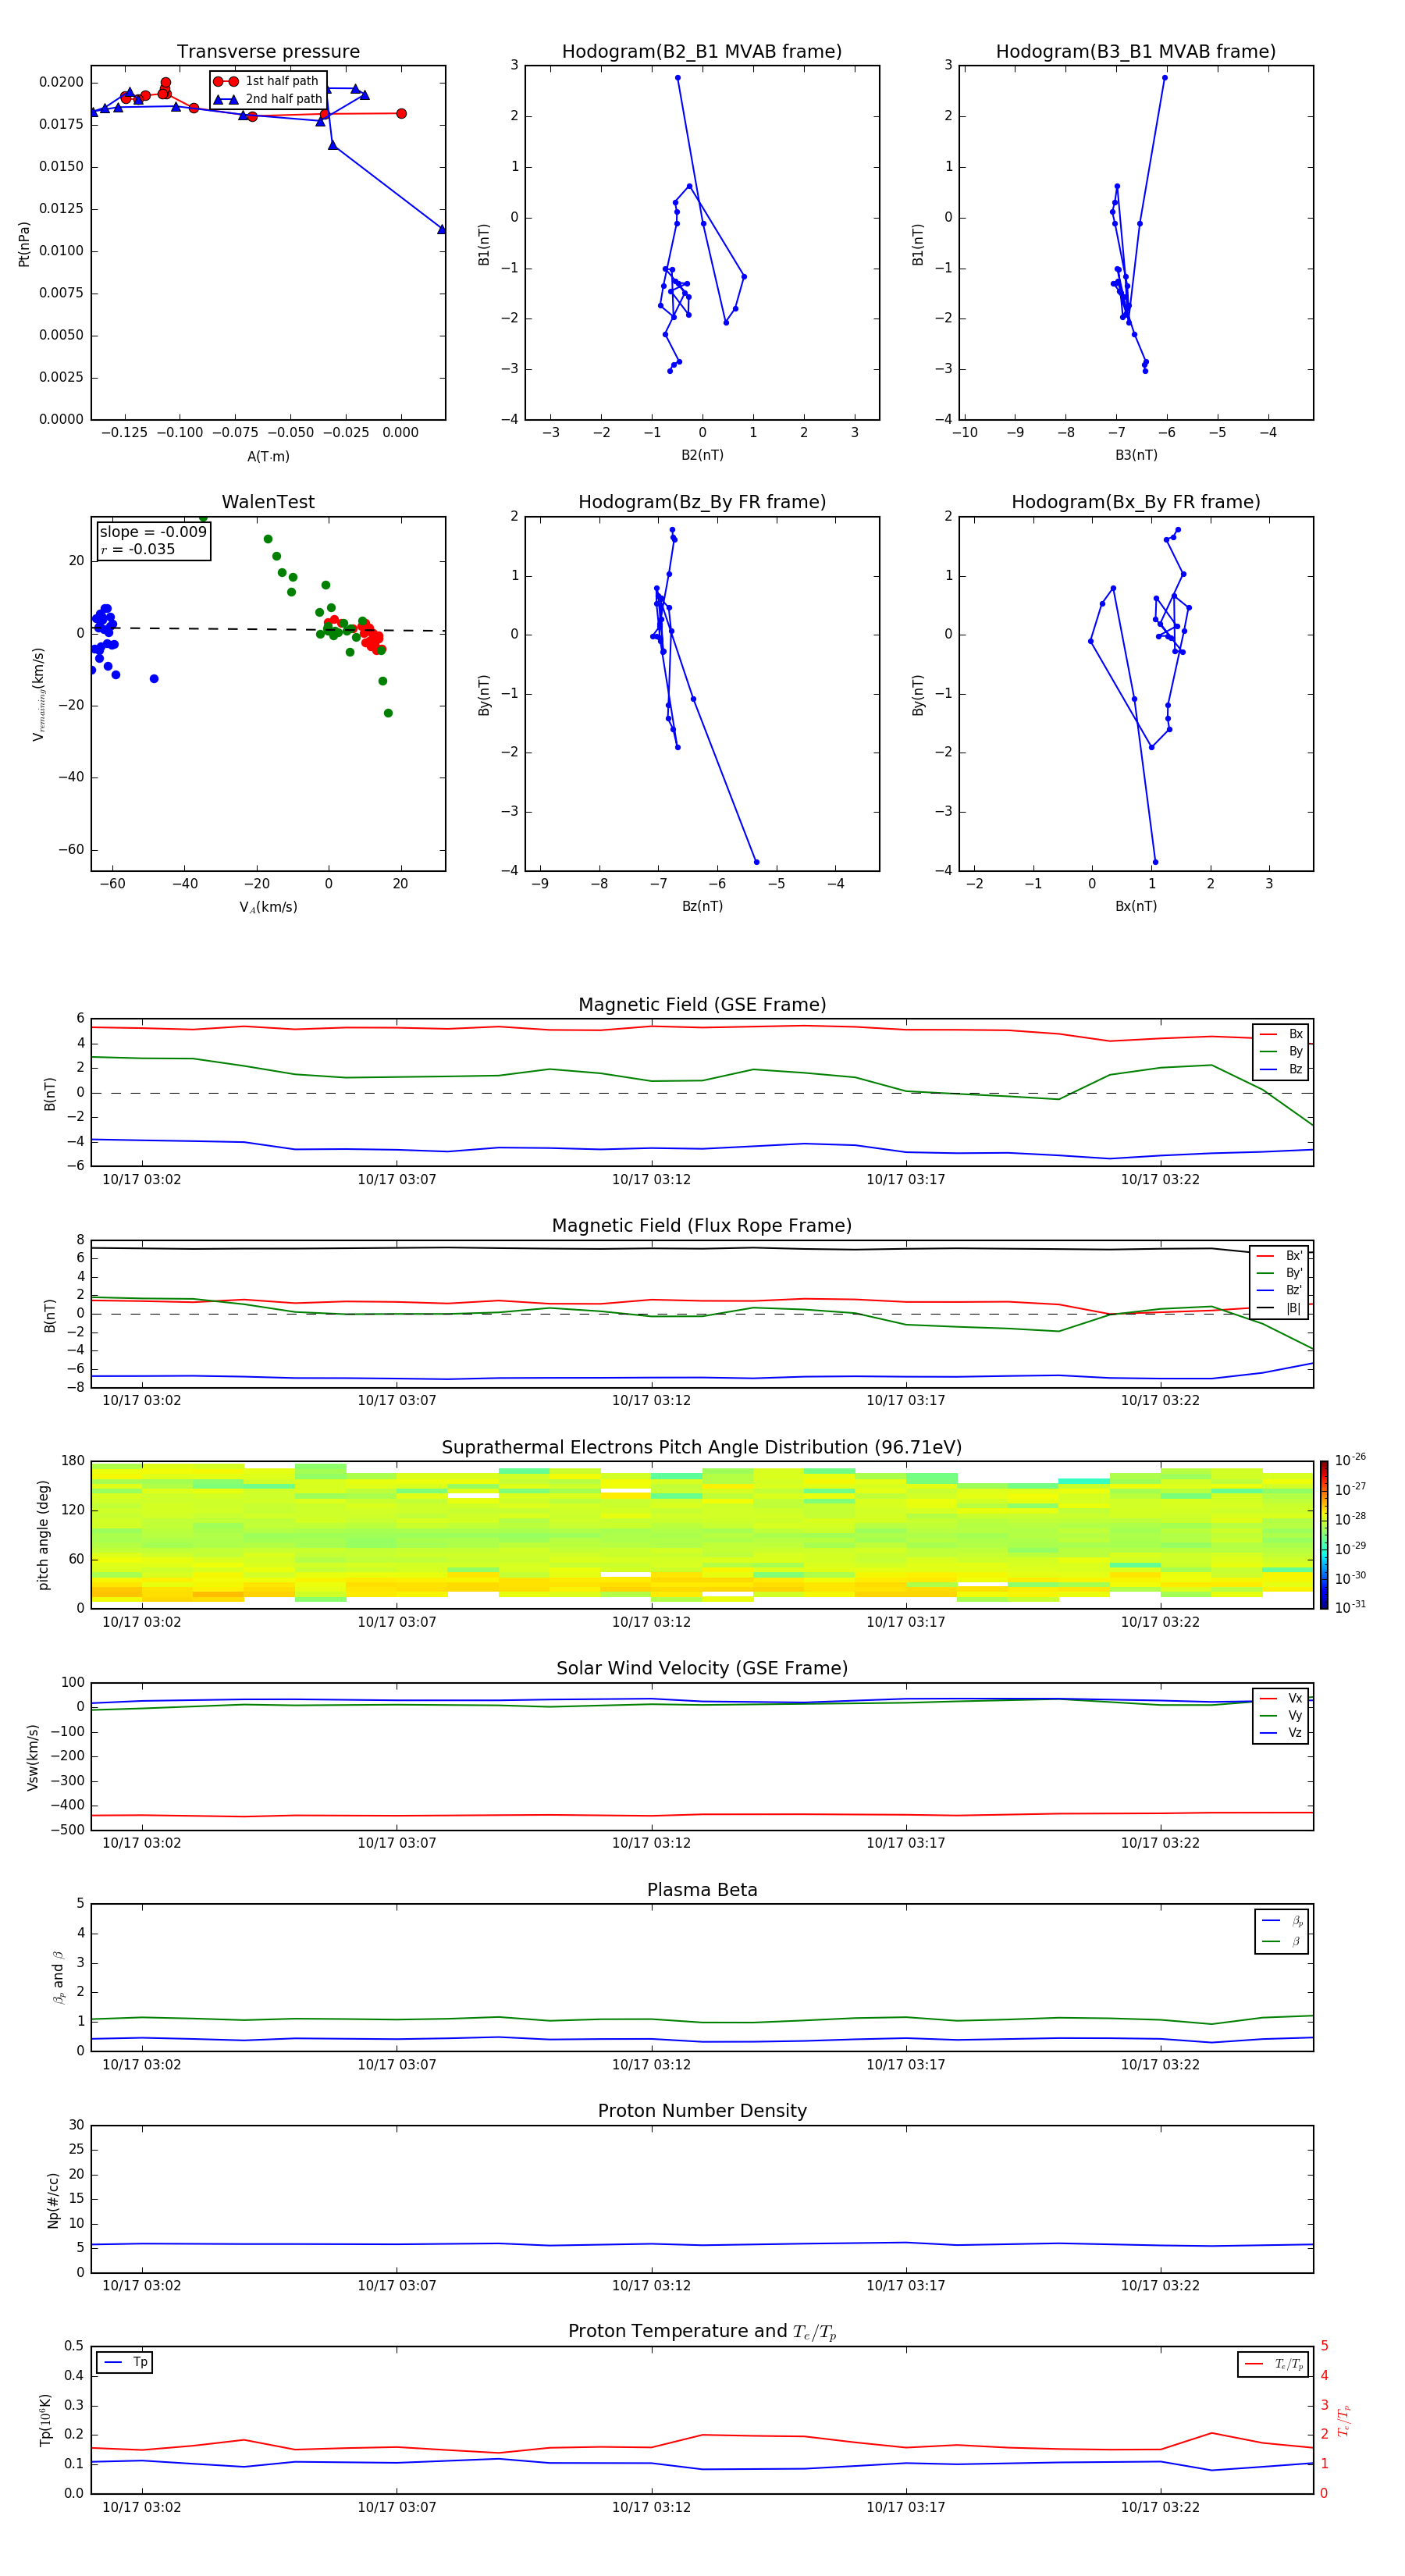Click the 'slope = -0.009' annotation
This screenshot has height=2576, width=1405.
[153, 532]
